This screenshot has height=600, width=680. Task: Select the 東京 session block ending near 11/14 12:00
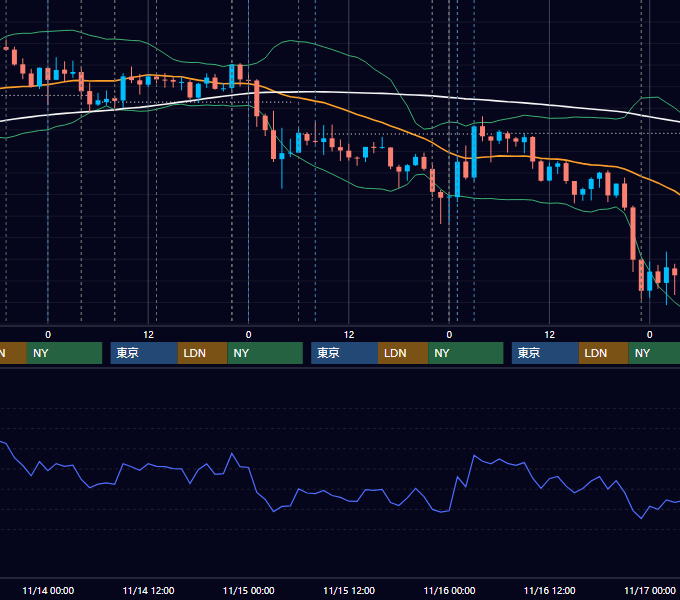pyautogui.click(x=144, y=353)
